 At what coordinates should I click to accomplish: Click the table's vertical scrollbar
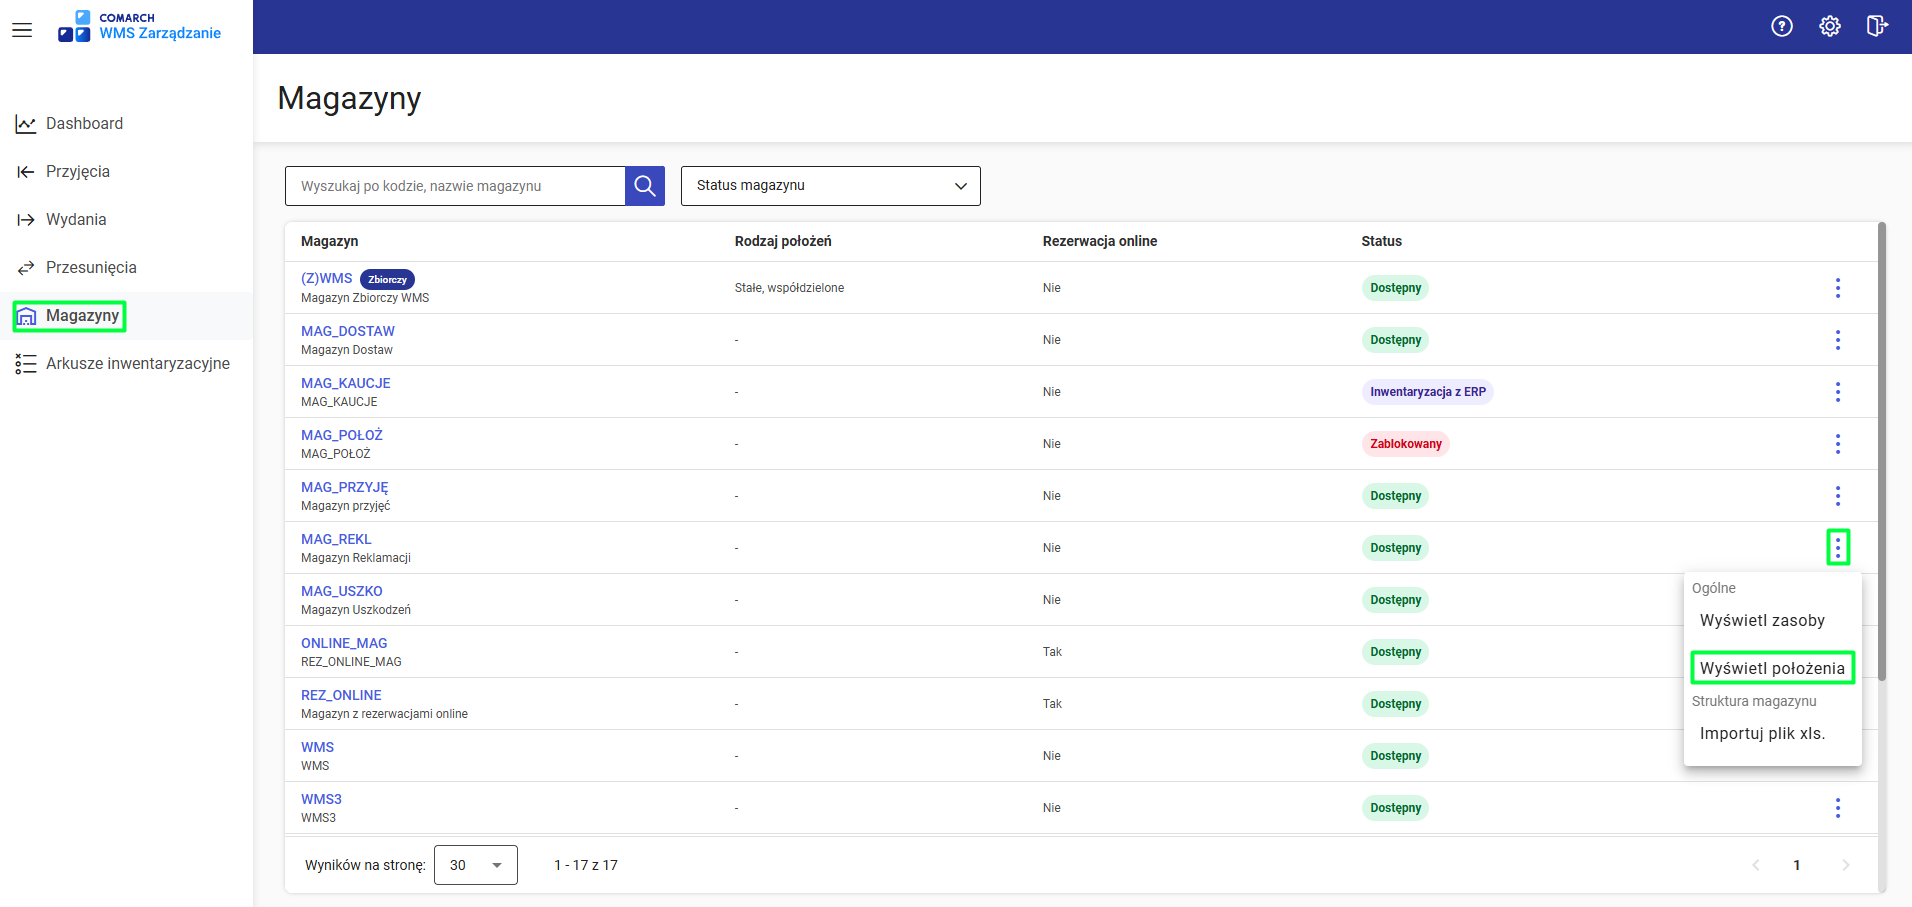1881,450
